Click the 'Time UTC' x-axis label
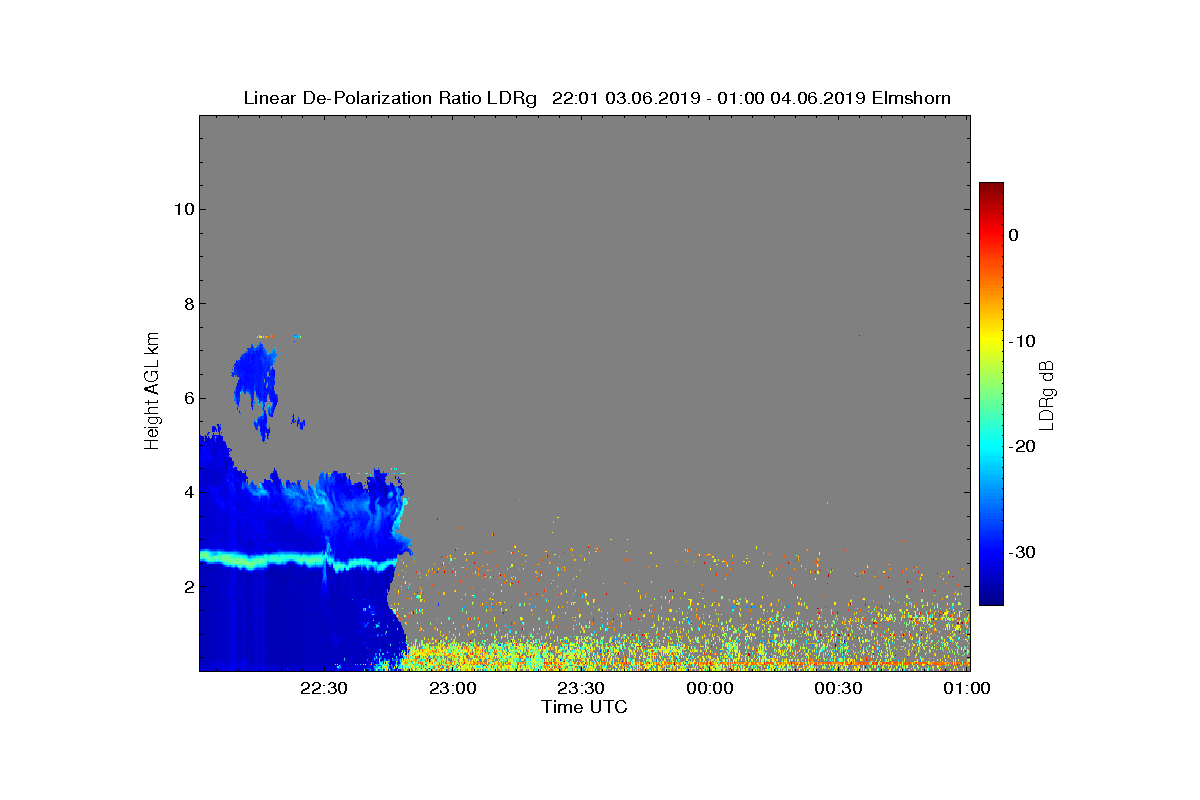The height and width of the screenshot is (800, 1200). click(585, 707)
